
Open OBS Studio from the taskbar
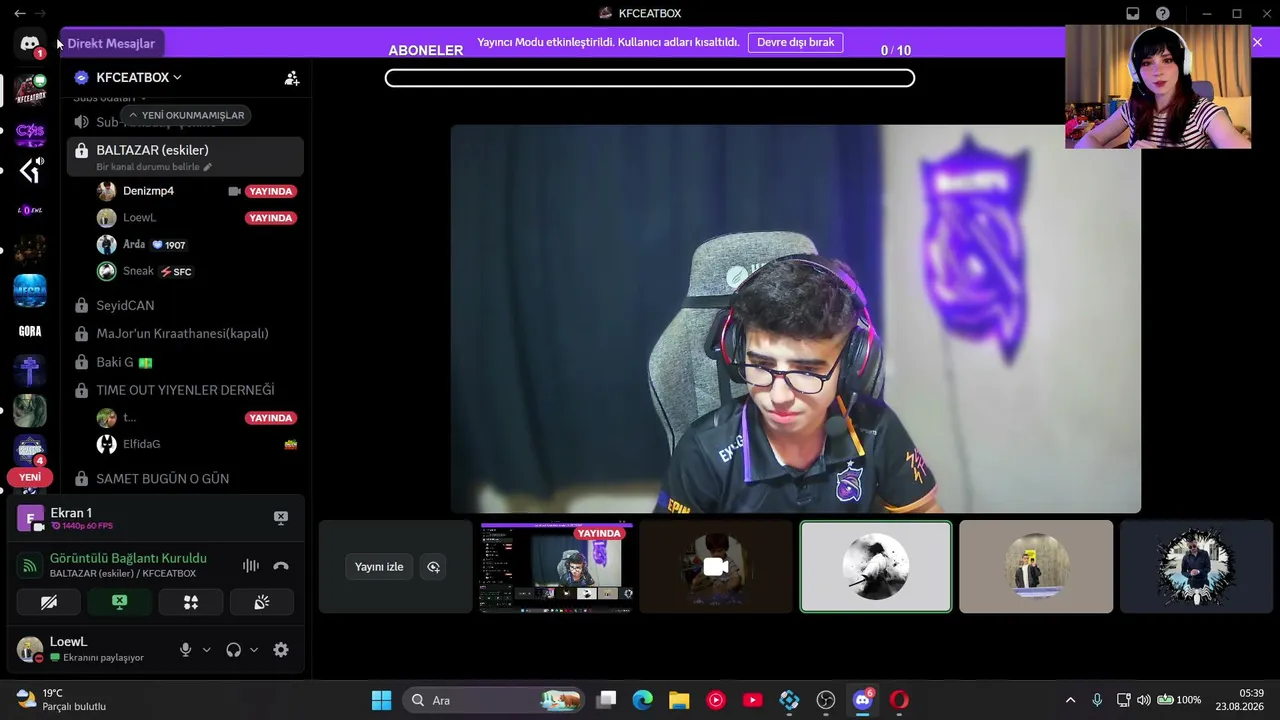click(826, 700)
